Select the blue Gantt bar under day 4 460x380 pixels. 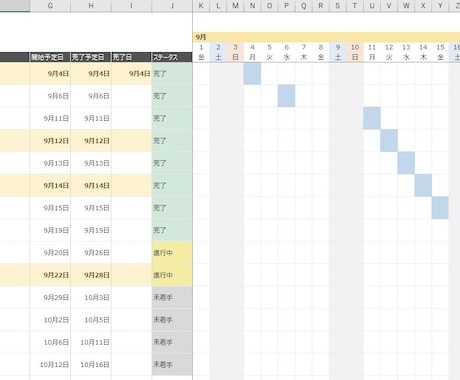click(x=252, y=74)
